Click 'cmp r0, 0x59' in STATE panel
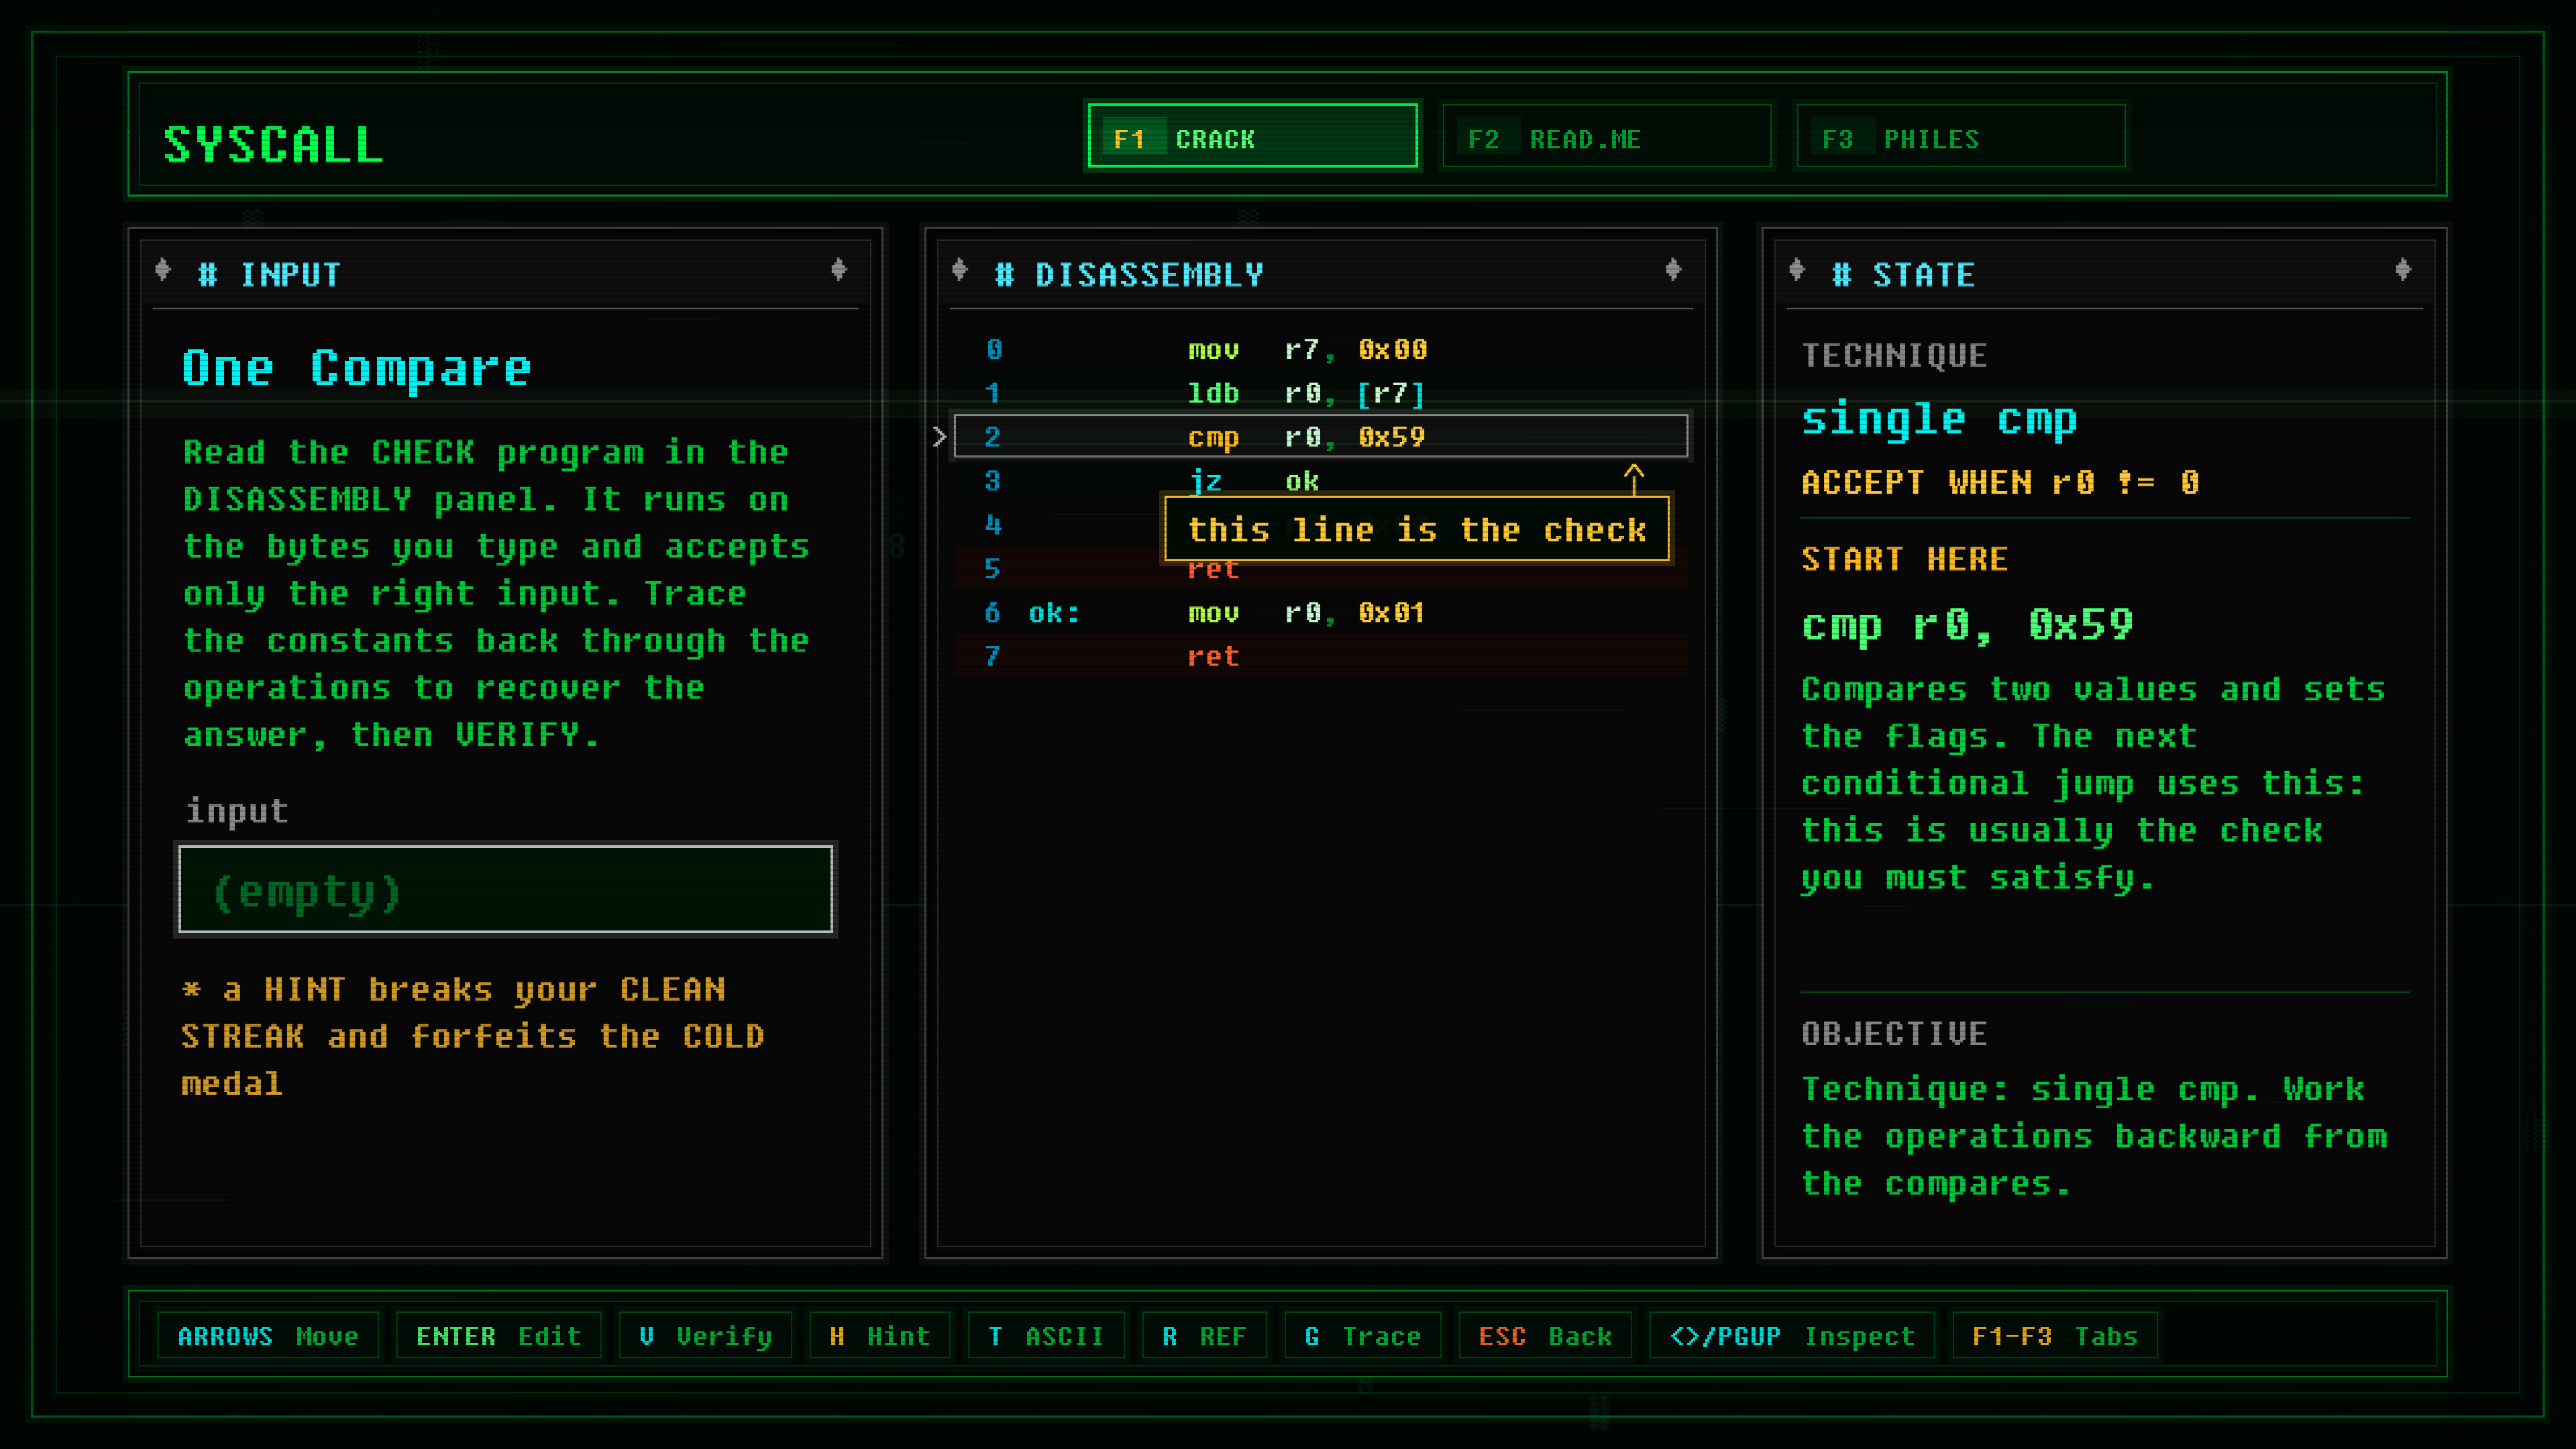This screenshot has width=2576, height=1449. point(1967,626)
